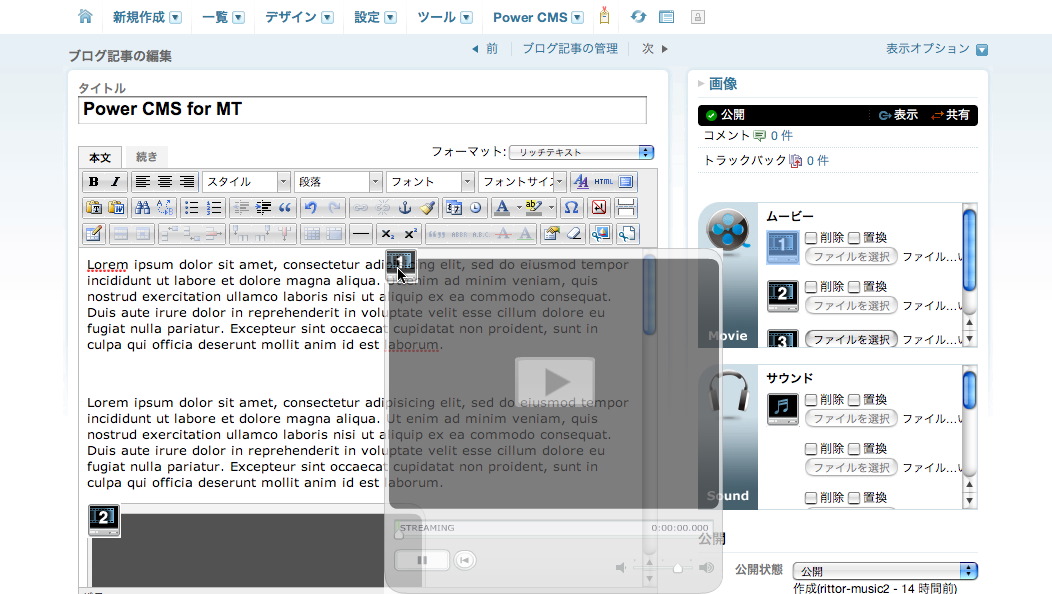
Task: Insert a numbered list
Action: pyautogui.click(x=213, y=208)
